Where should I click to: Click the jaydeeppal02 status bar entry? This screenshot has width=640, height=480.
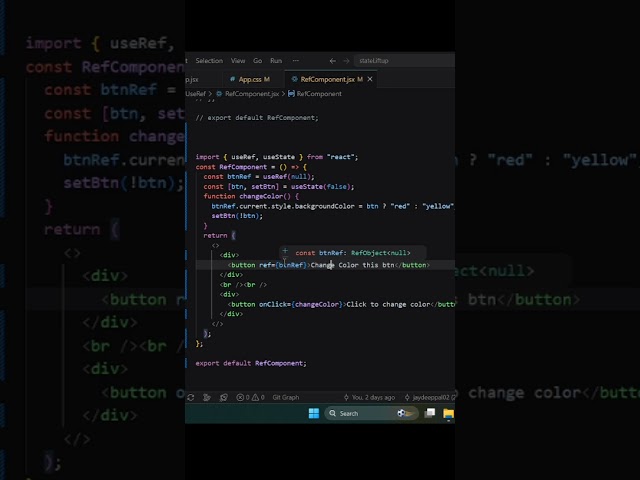point(429,397)
